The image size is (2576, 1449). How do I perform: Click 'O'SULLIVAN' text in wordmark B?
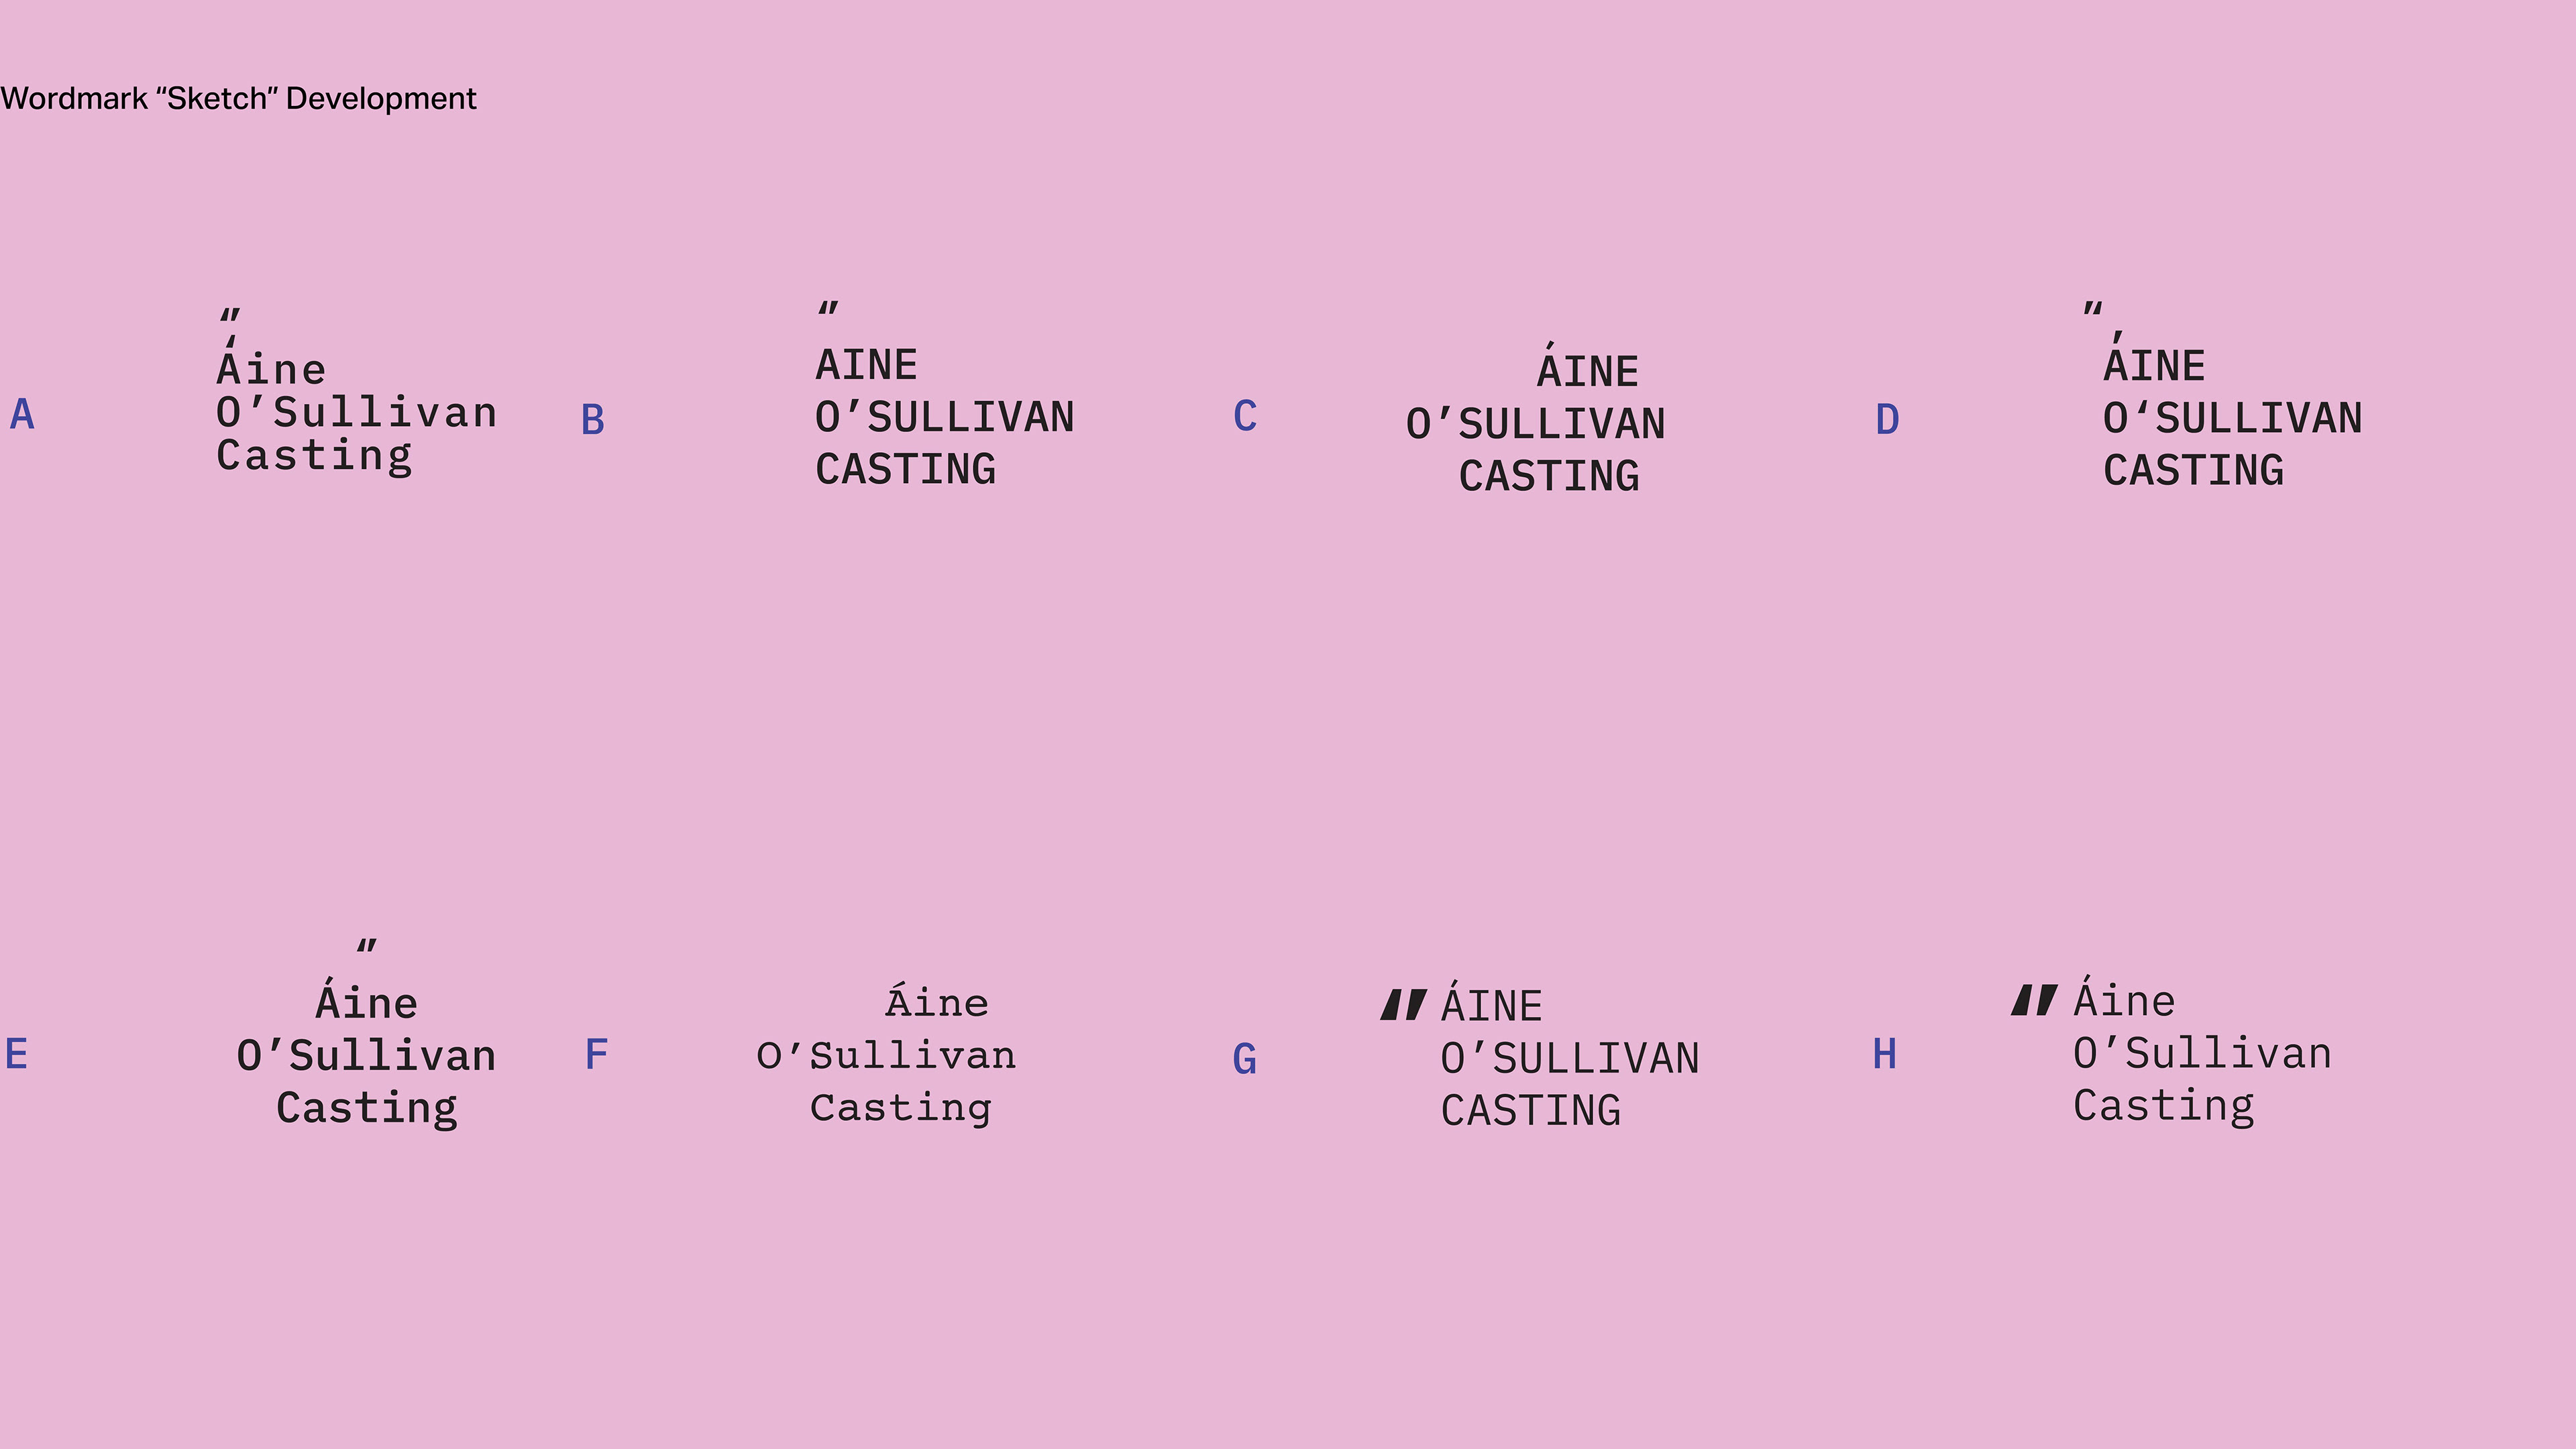[945, 417]
